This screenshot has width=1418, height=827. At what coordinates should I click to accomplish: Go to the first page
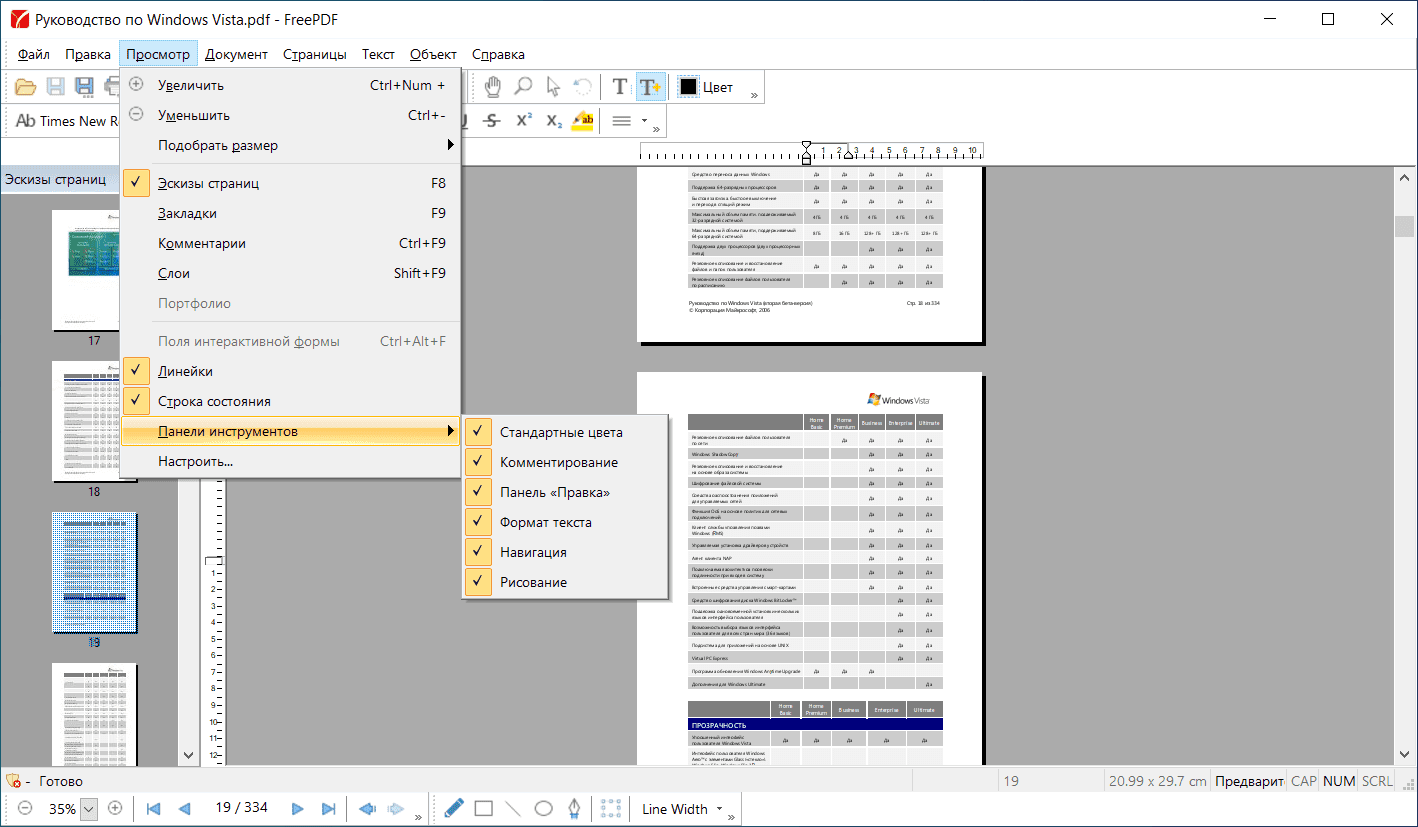click(x=153, y=809)
